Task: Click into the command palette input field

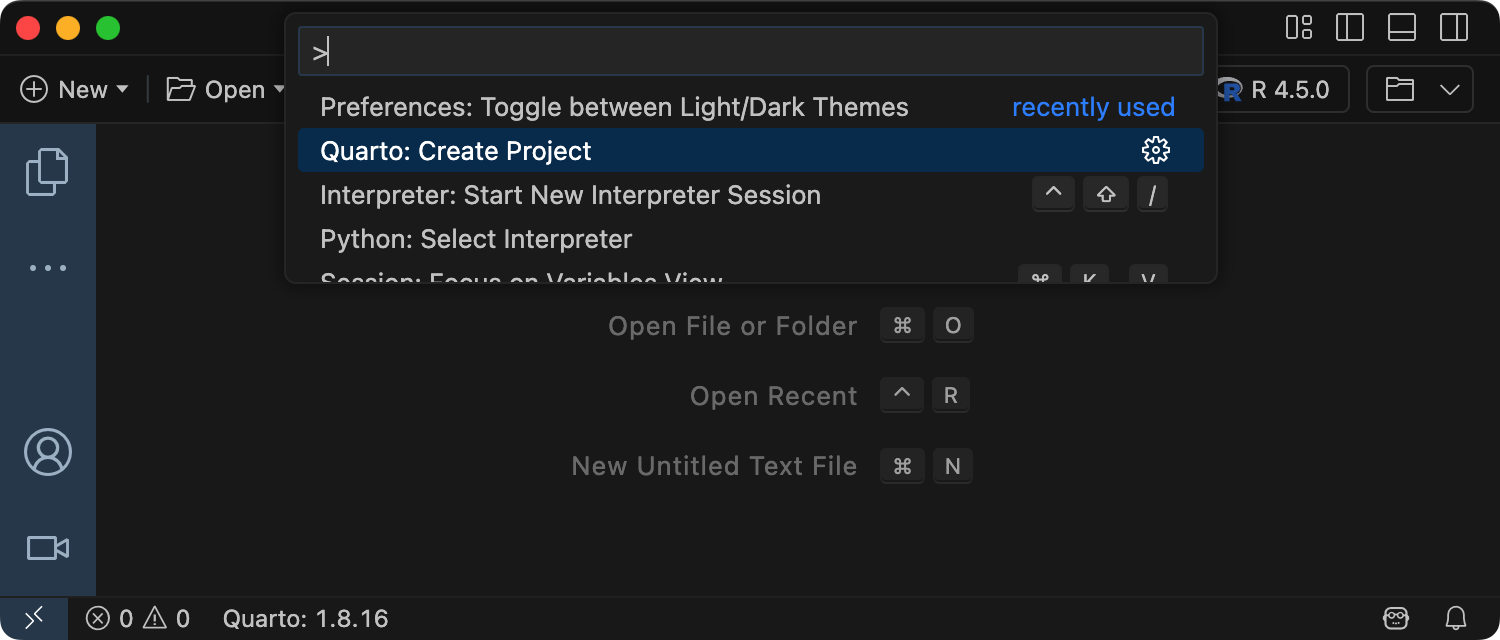Action: (750, 52)
